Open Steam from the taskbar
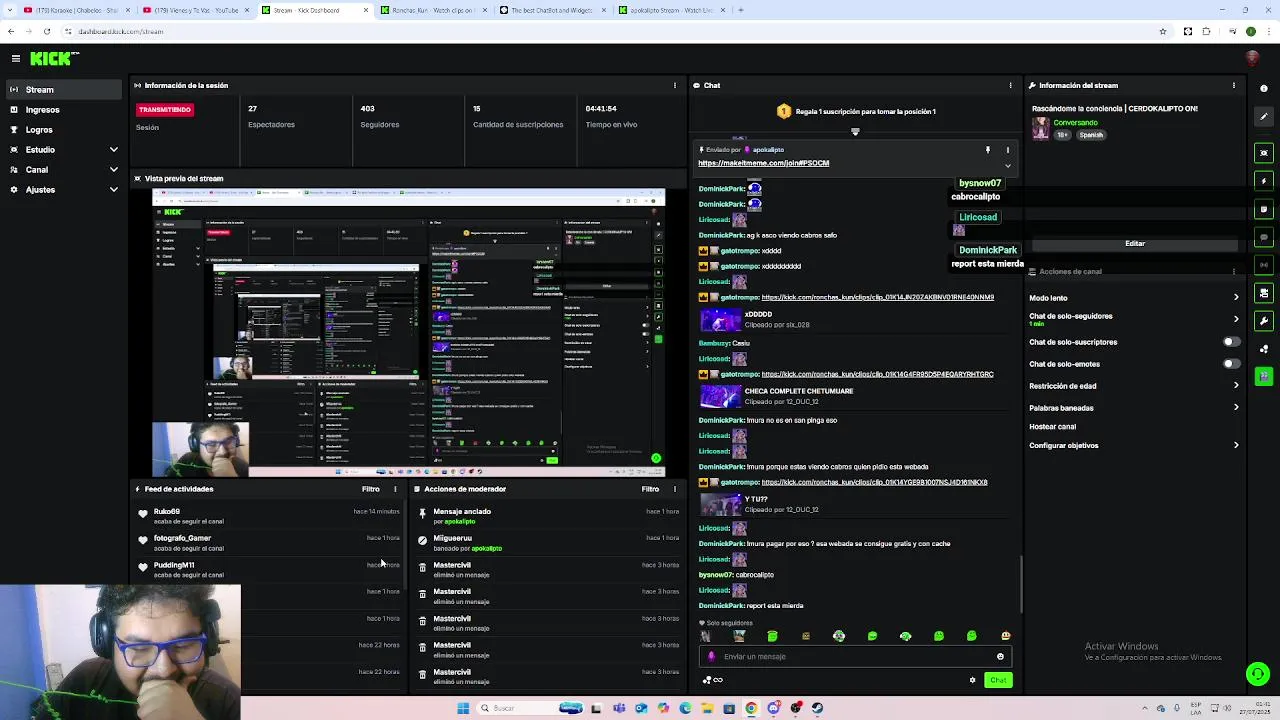This screenshot has height=720, width=1280. click(817, 708)
